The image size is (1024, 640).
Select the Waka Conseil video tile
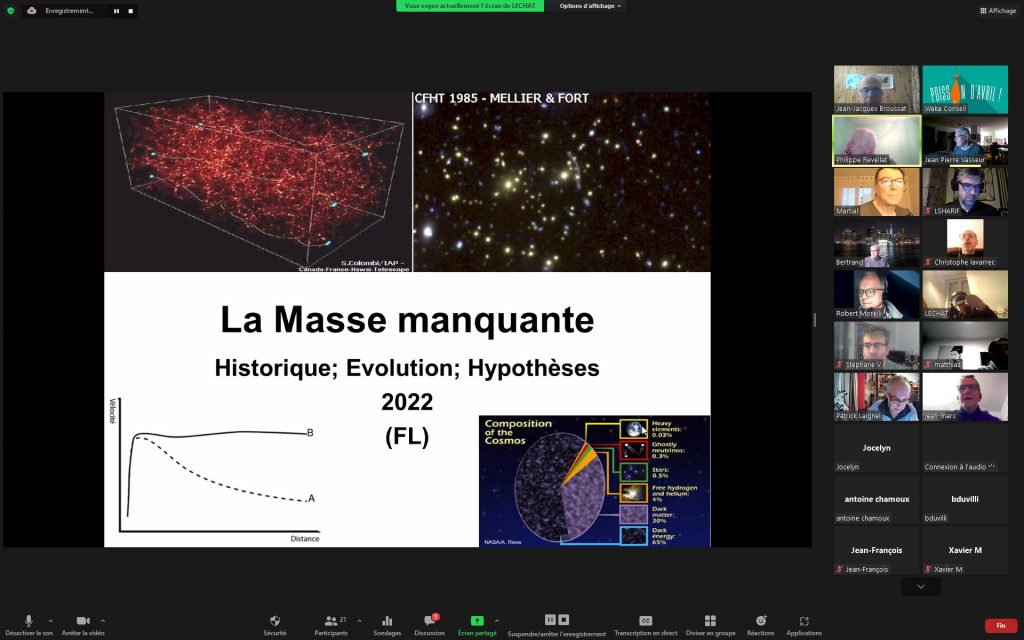965,89
